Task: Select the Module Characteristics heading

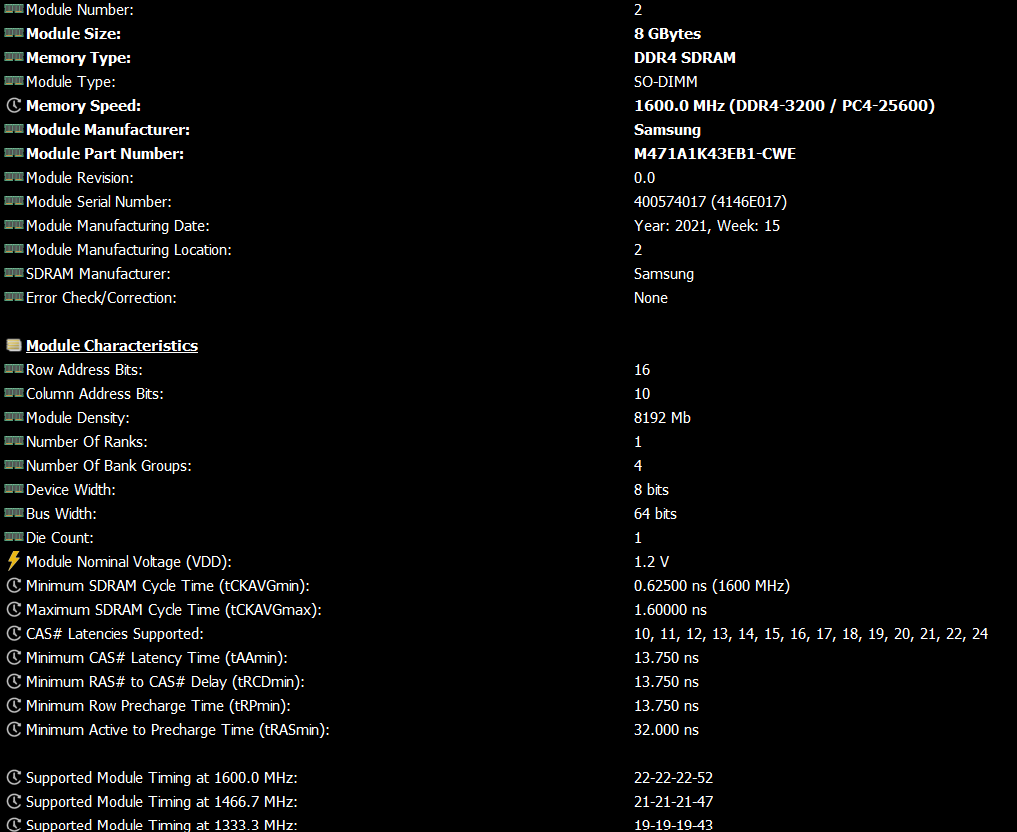Action: [x=112, y=346]
